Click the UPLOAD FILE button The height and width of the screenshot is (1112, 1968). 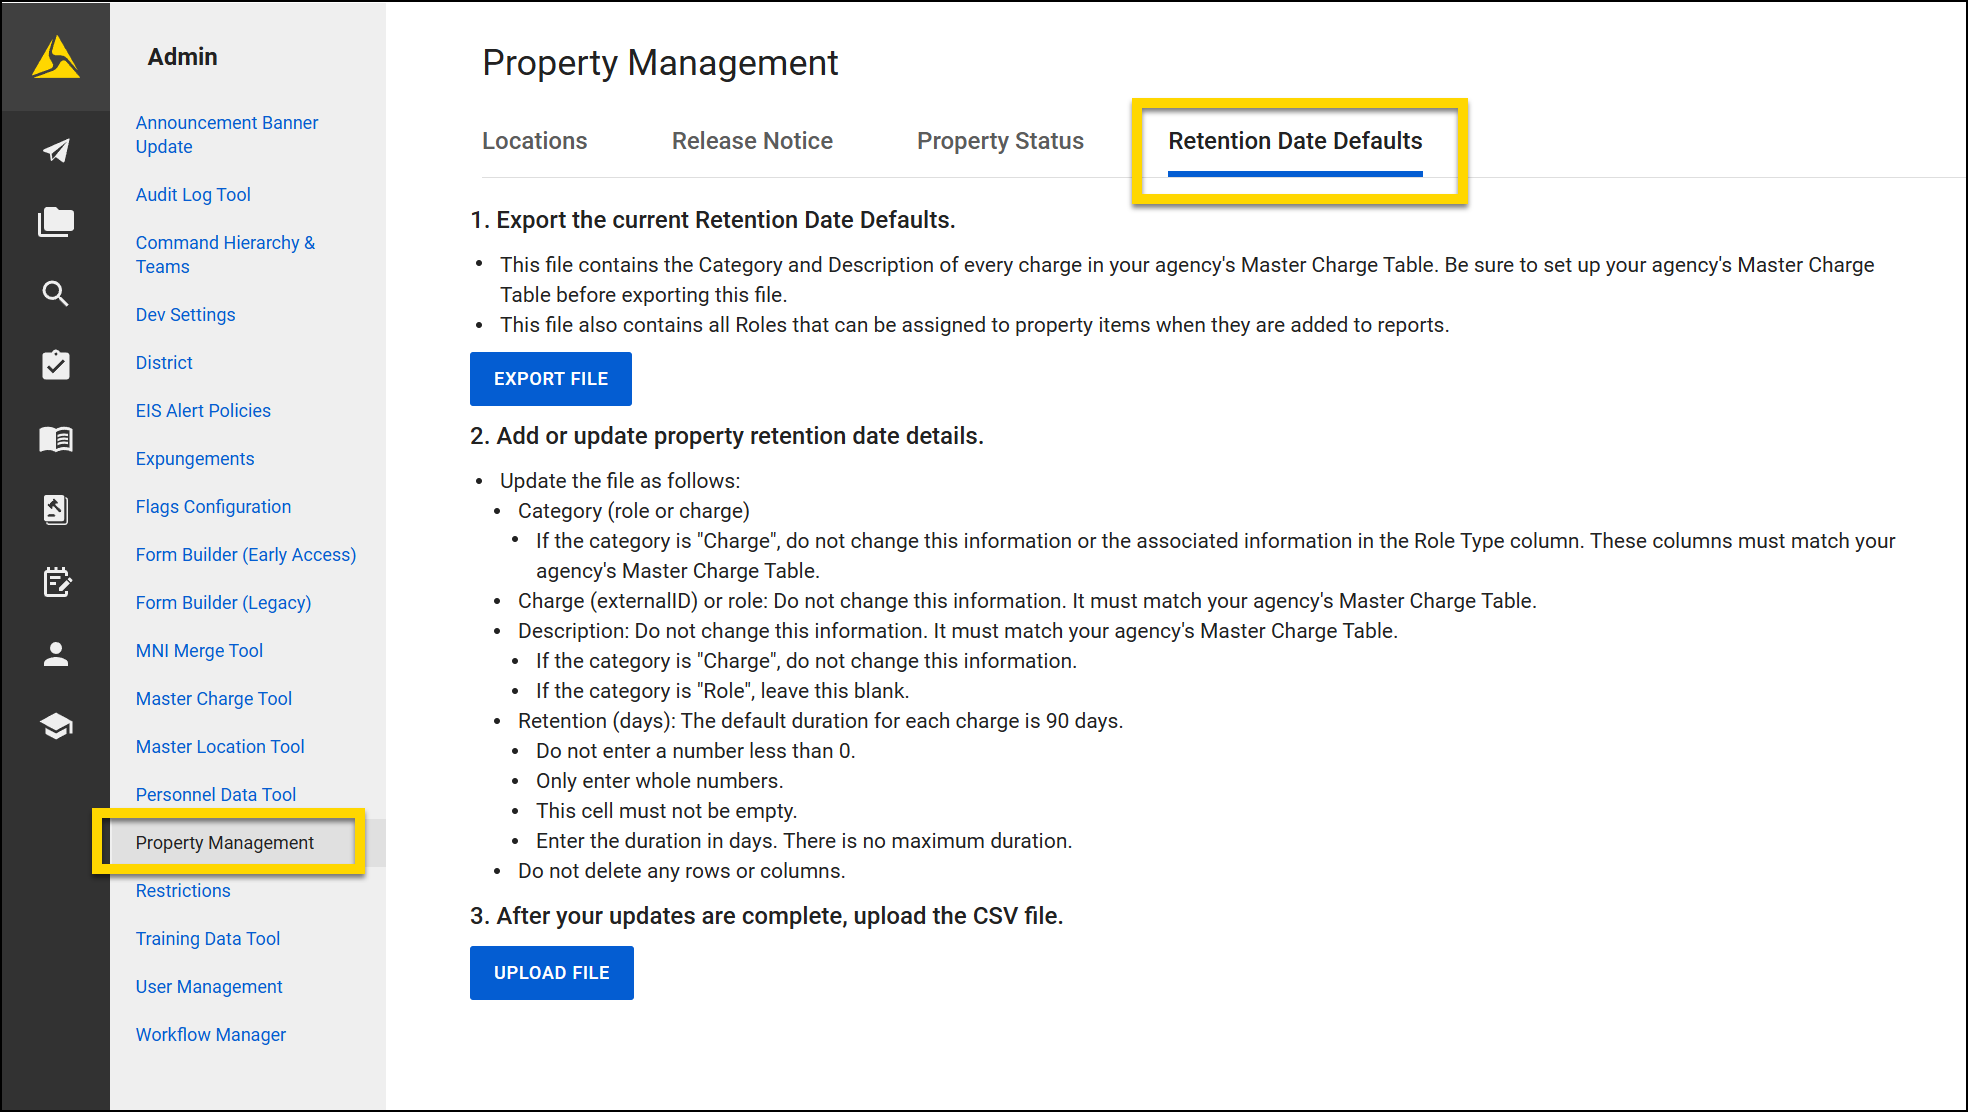[x=551, y=972]
